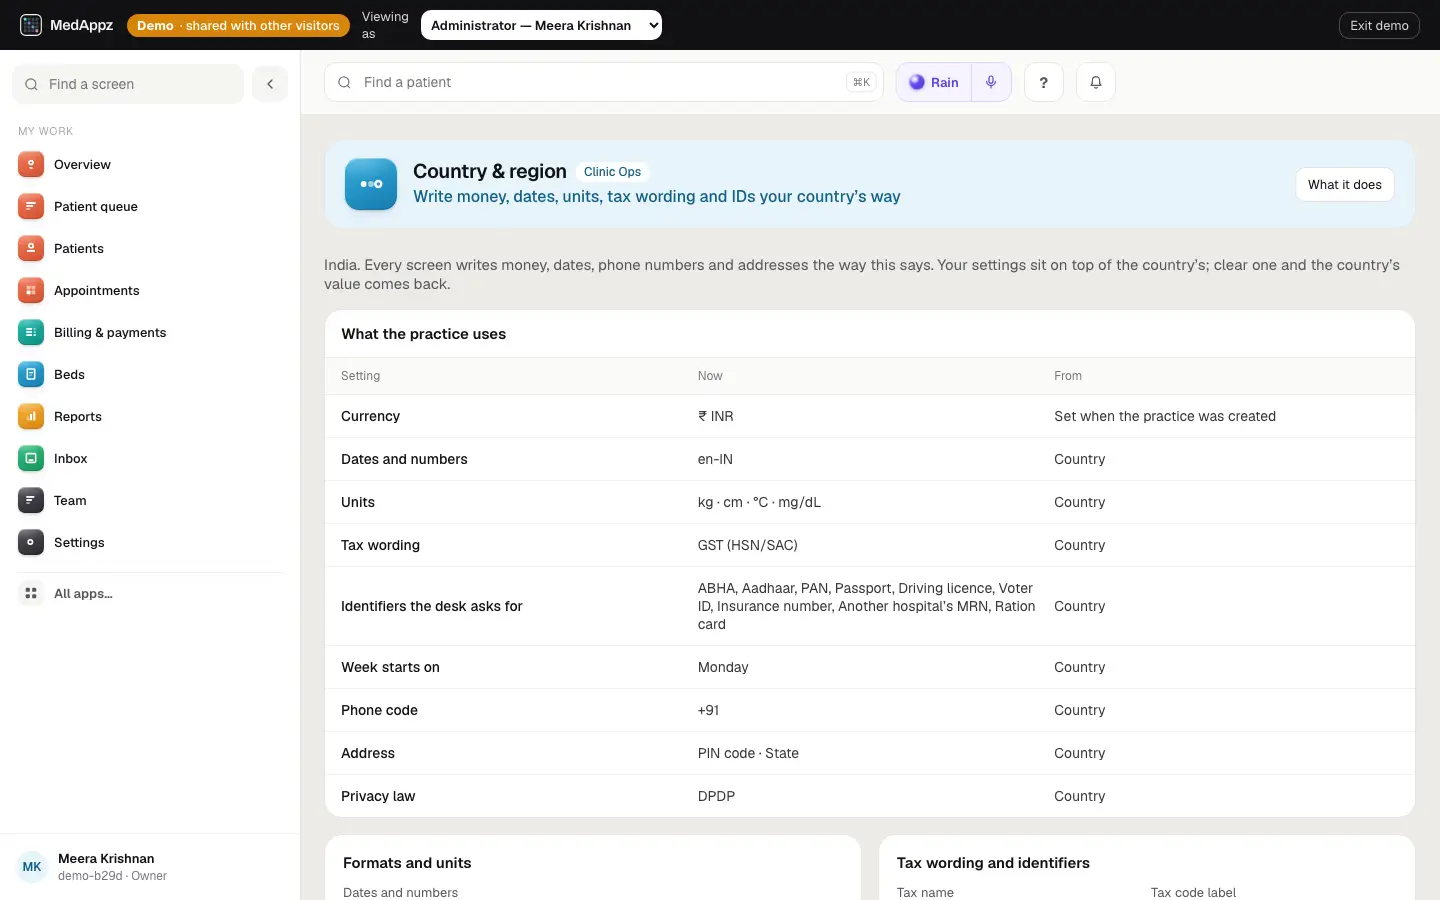Viewport: 1440px width, 900px height.
Task: Click the 'Monday' week start value
Action: click(723, 668)
